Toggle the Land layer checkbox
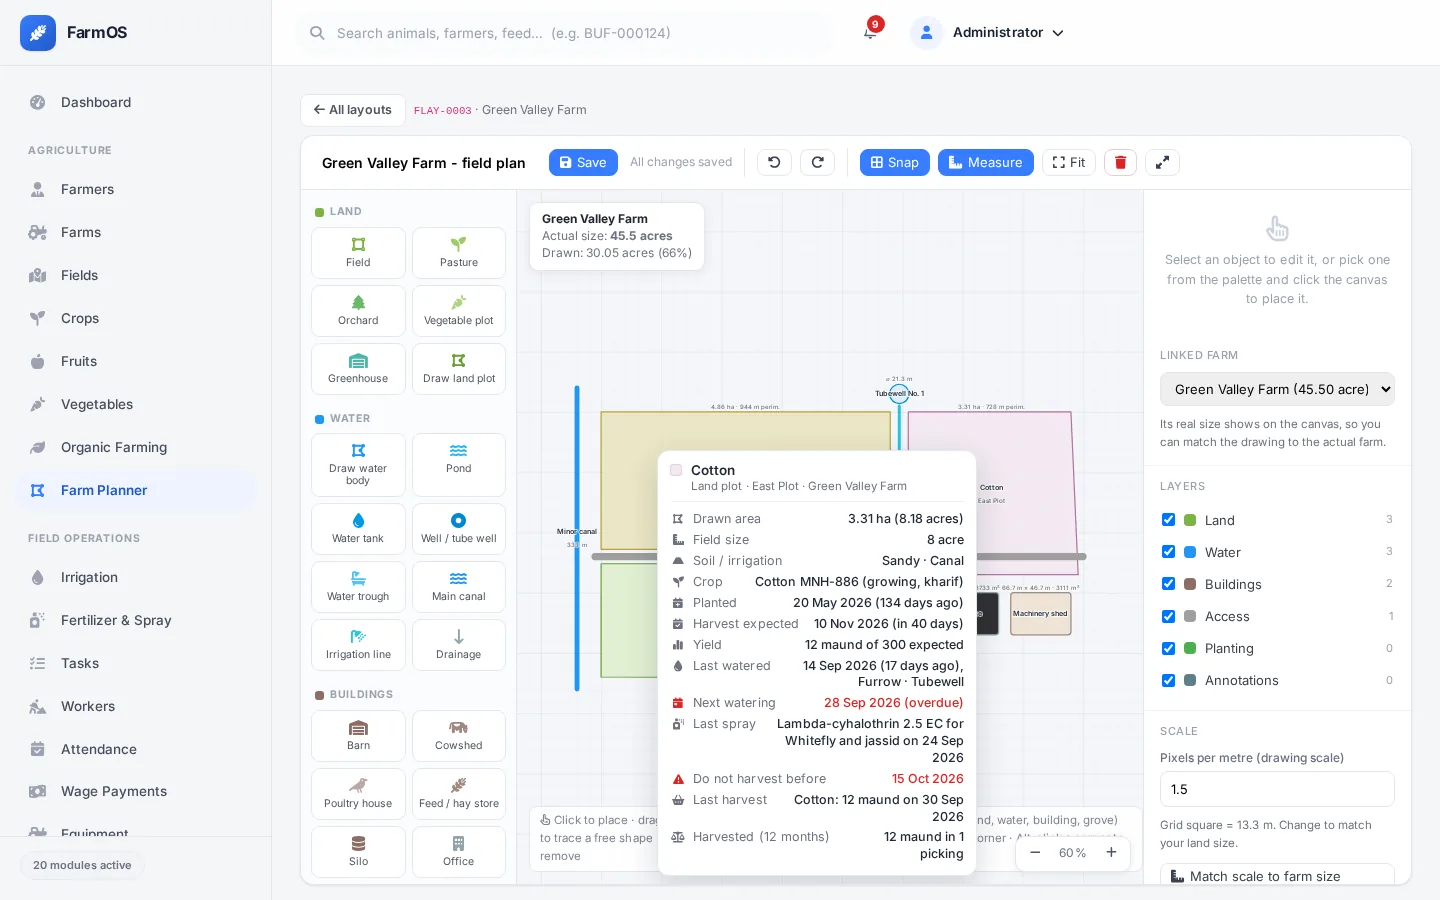The image size is (1440, 900). tap(1168, 520)
